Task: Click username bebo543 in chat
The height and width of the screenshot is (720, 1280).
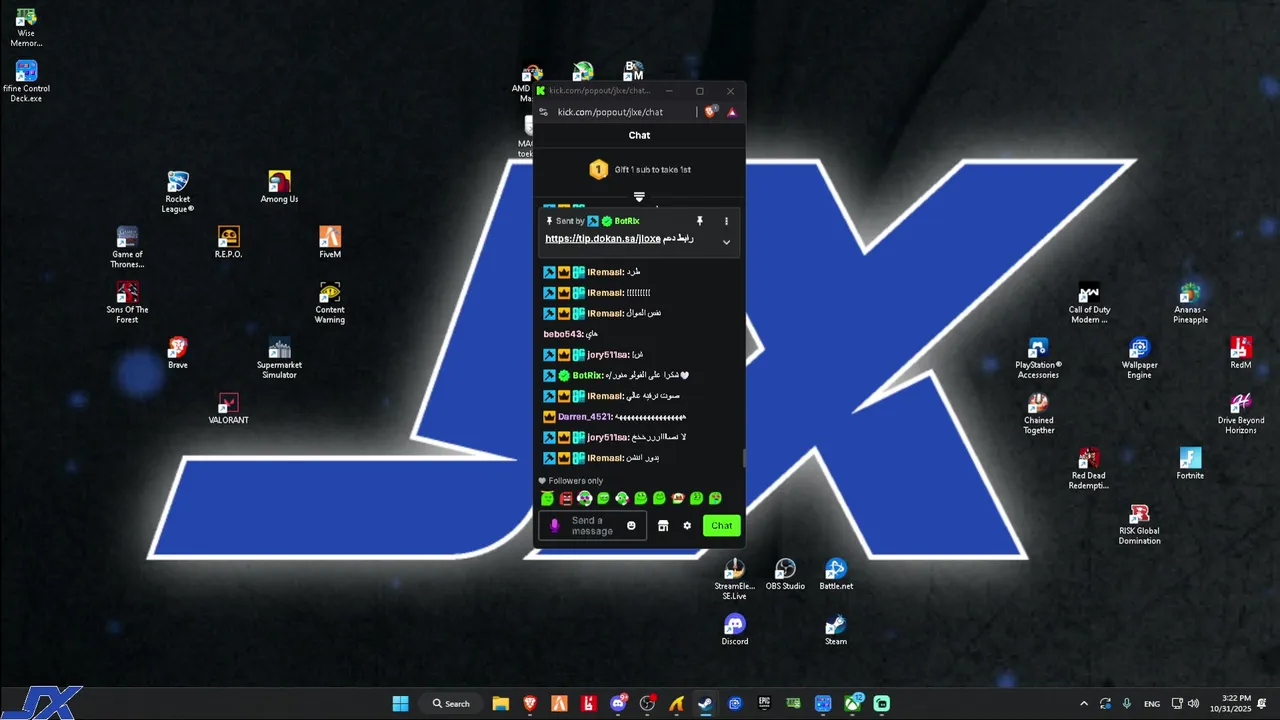Action: click(563, 334)
